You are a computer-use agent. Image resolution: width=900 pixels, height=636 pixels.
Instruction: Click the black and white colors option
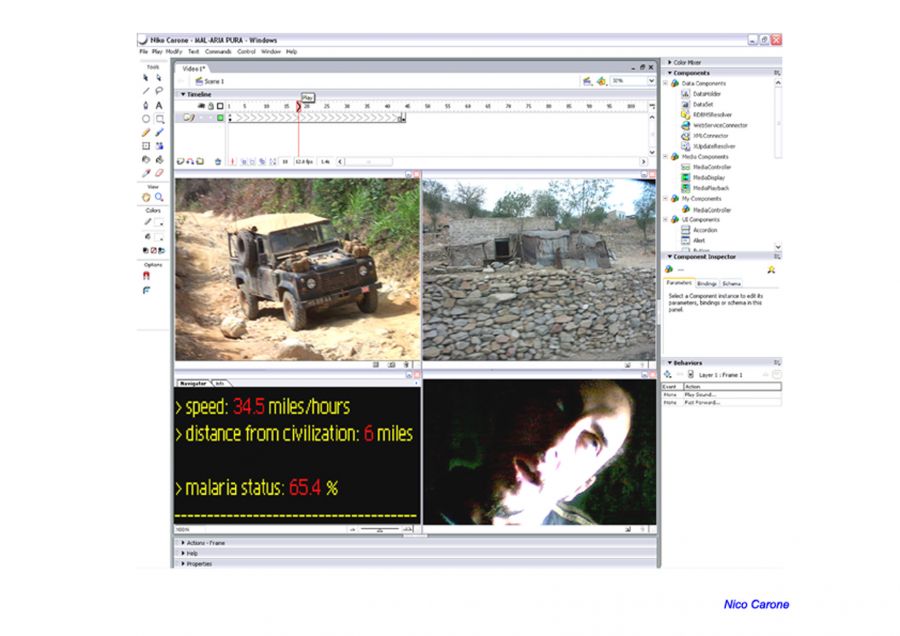[x=145, y=250]
